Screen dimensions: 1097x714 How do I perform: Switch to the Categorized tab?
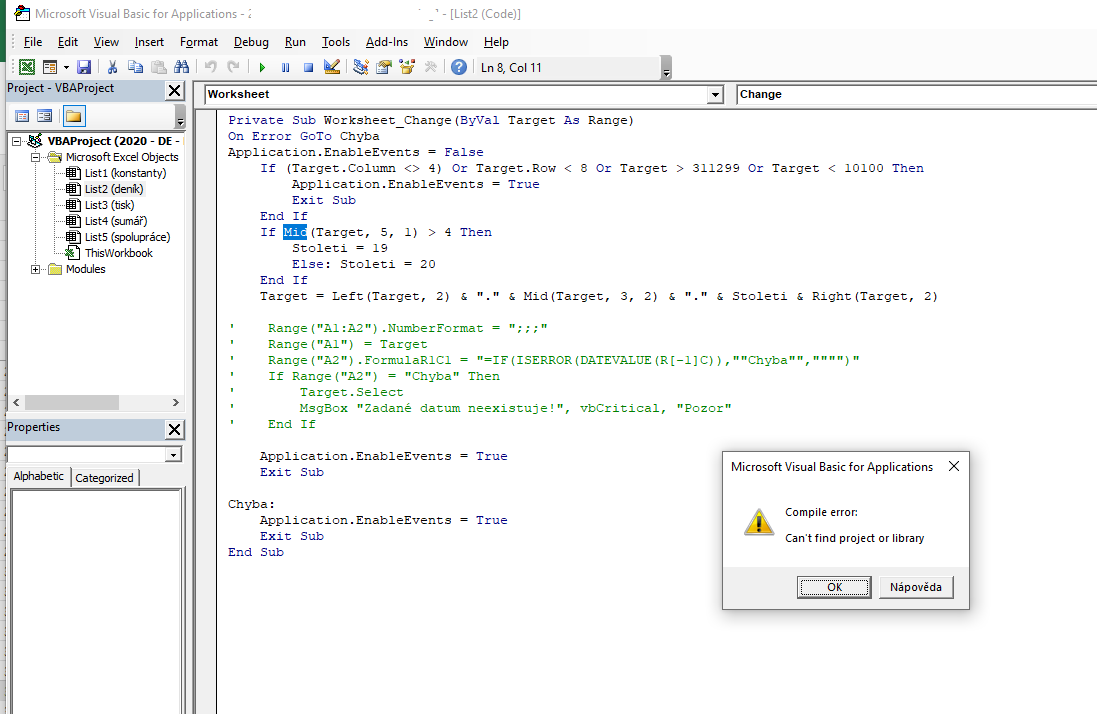[x=104, y=478]
